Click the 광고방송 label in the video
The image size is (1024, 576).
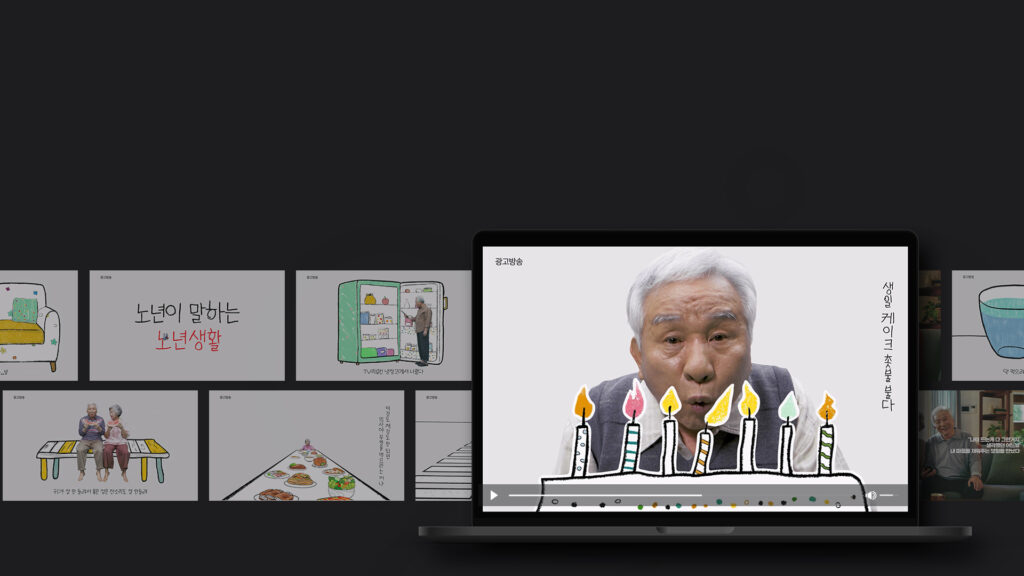508,262
